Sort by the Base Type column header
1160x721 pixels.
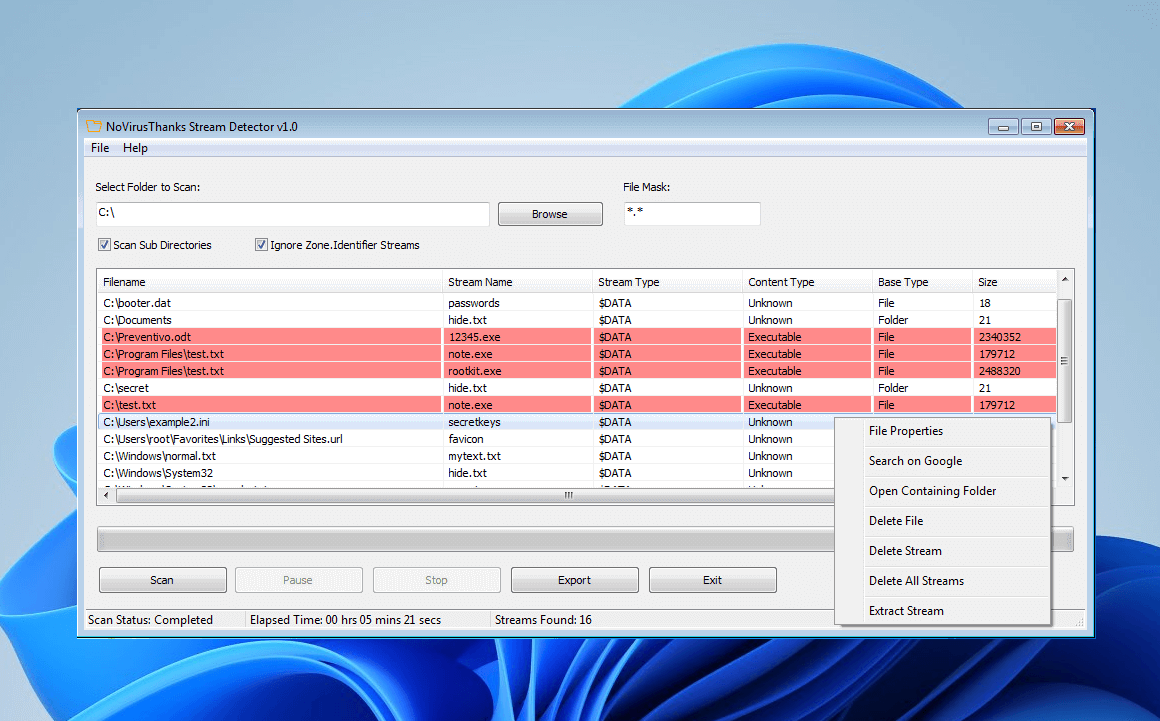[x=923, y=282]
